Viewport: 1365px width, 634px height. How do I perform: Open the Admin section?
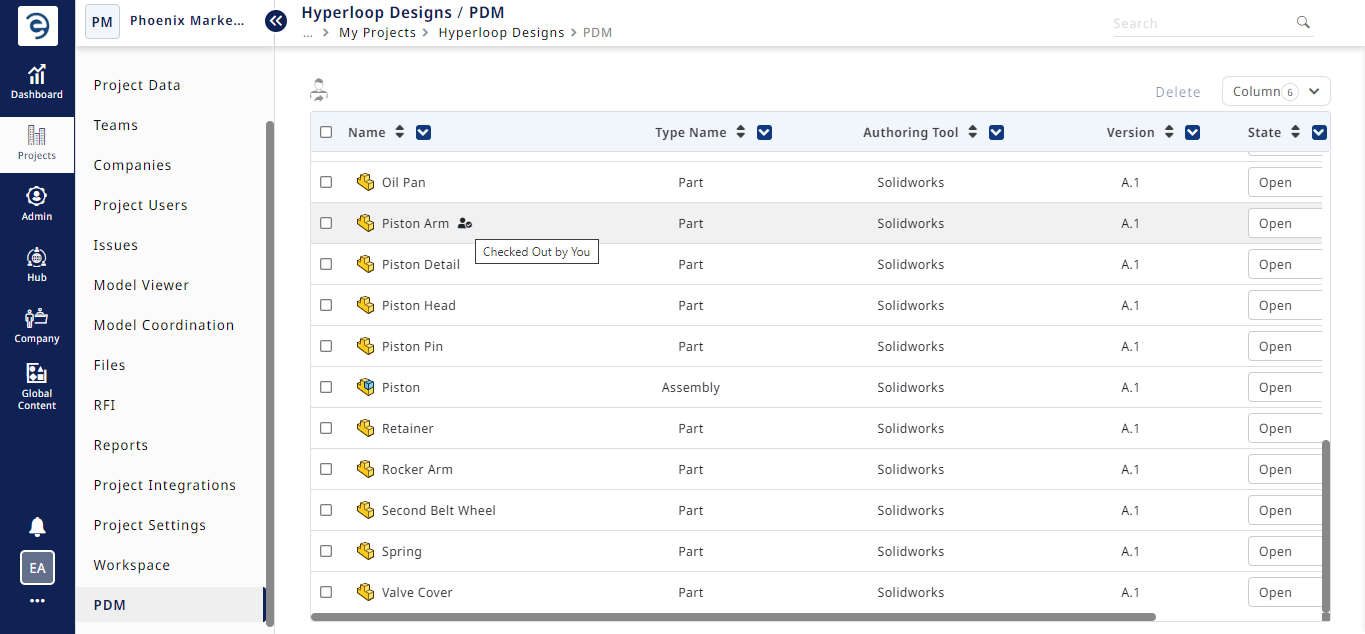pyautogui.click(x=37, y=204)
